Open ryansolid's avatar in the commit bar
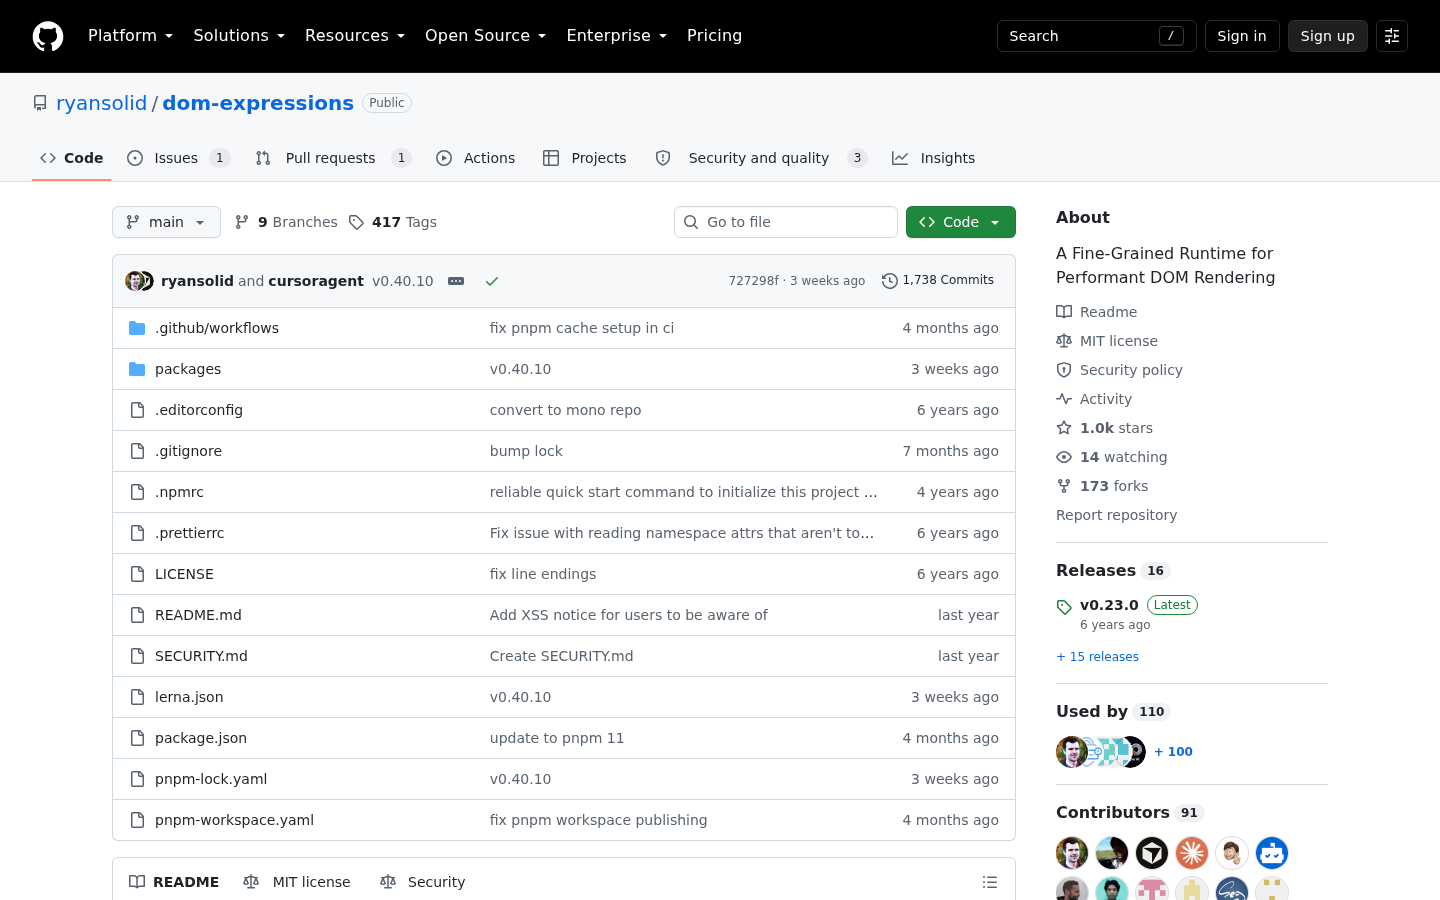Screen dimensions: 1440x900 134,281
